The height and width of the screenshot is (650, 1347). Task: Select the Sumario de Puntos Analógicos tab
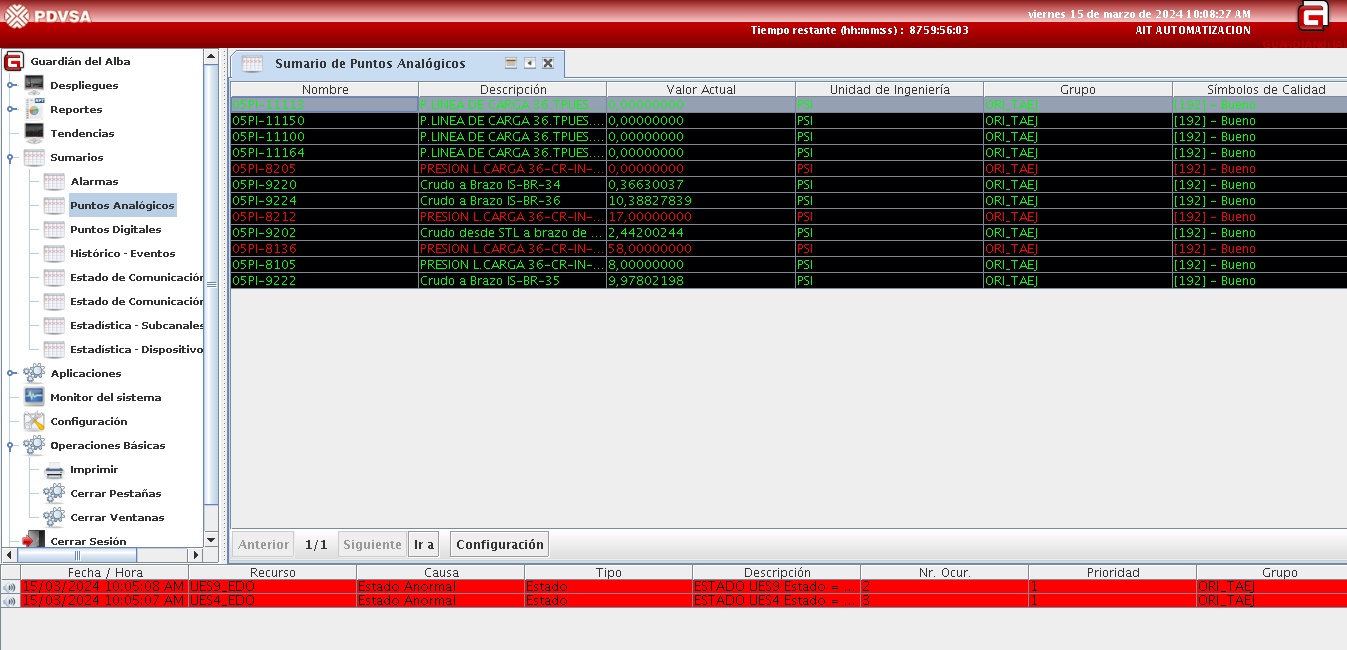pyautogui.click(x=370, y=64)
